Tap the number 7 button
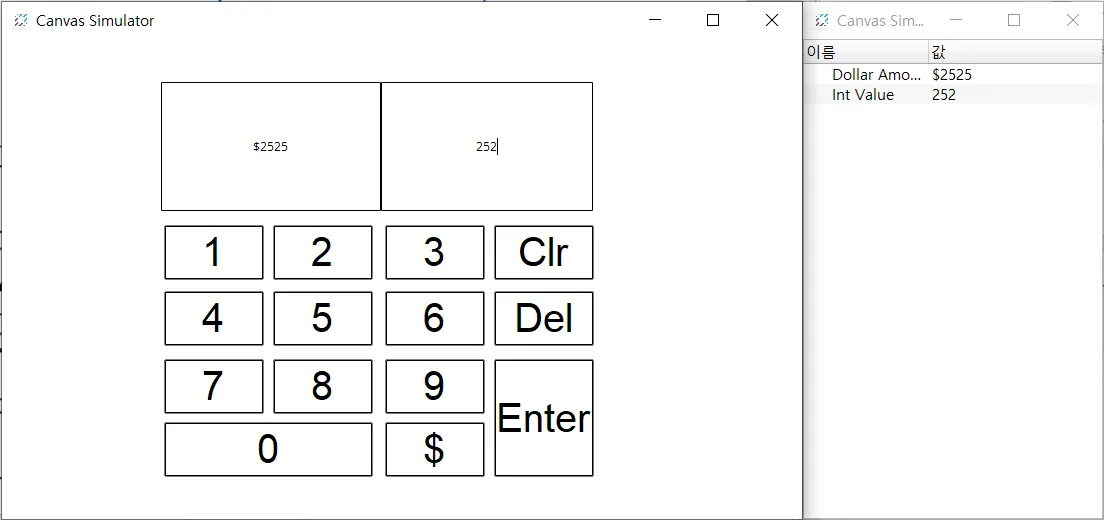Viewport: 1104px width, 520px height. click(x=213, y=386)
